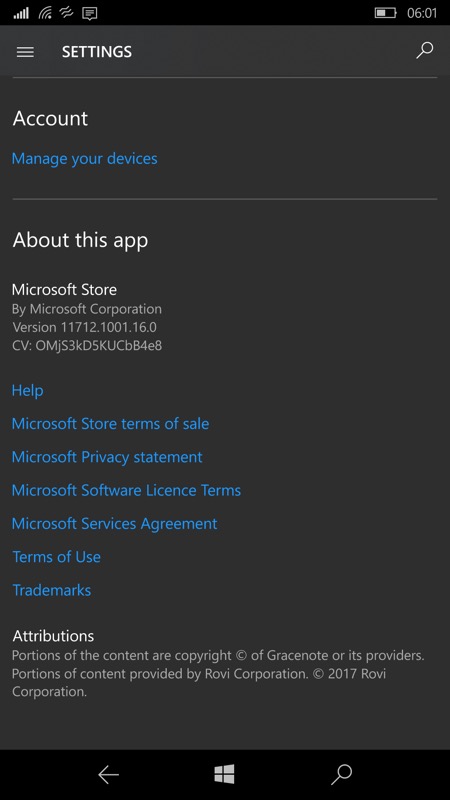Tap the data transfer arrows status icon
Screen dimensions: 450x800
pyautogui.click(x=67, y=13)
